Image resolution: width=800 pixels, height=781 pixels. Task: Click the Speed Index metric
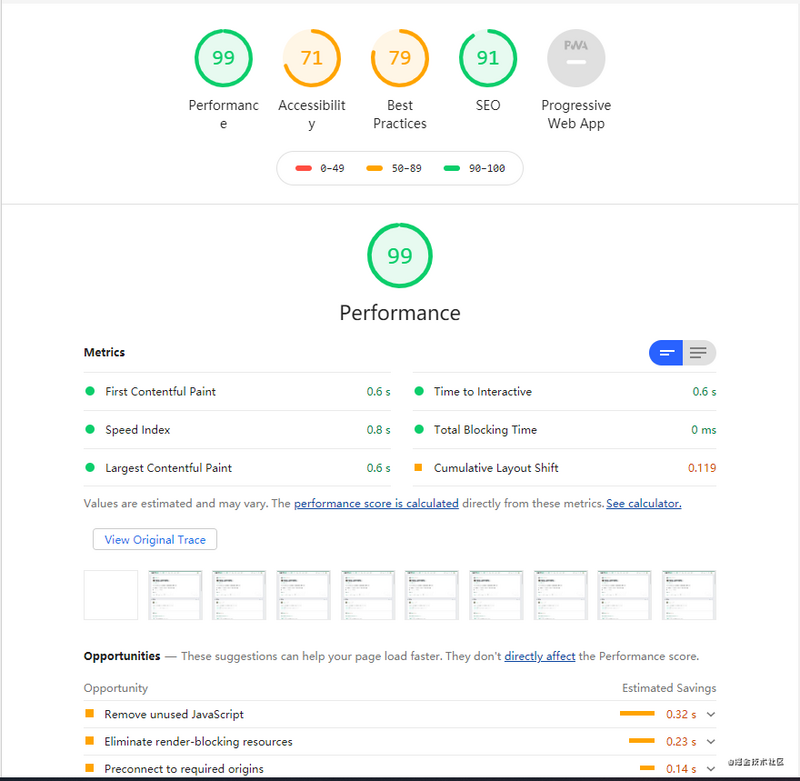tap(237, 430)
